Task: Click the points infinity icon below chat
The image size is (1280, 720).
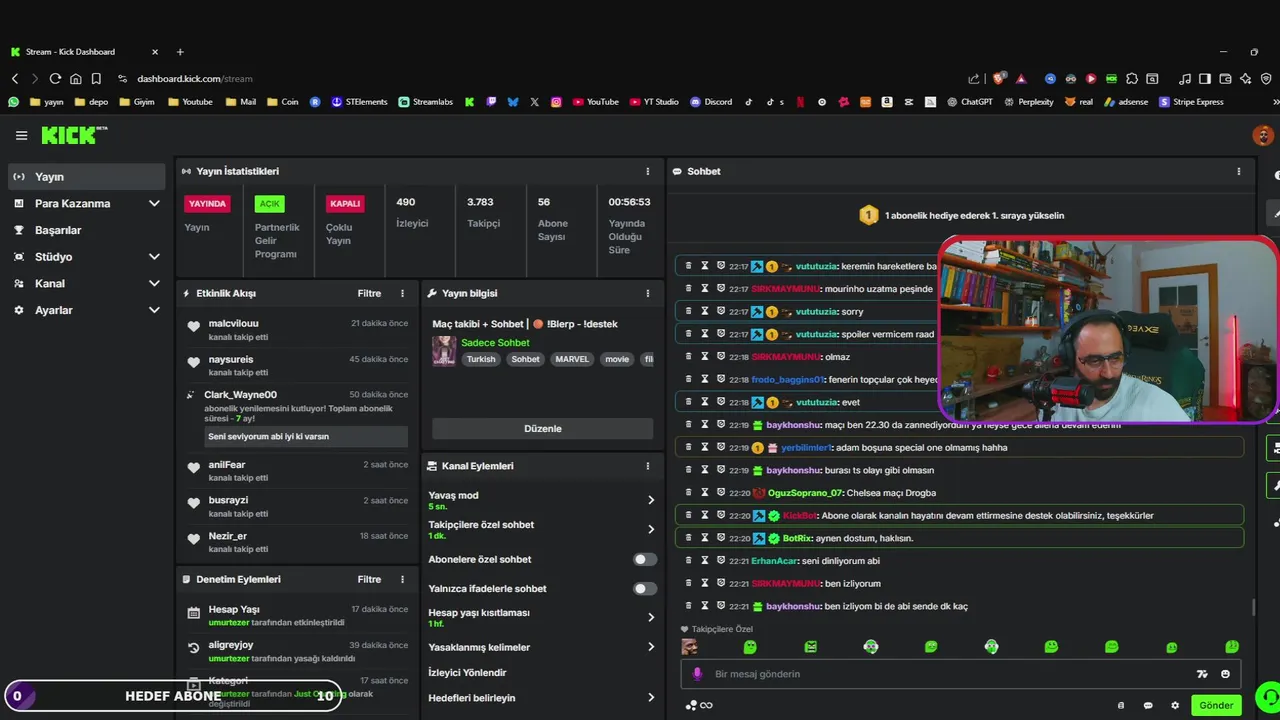Action: pyautogui.click(x=699, y=705)
